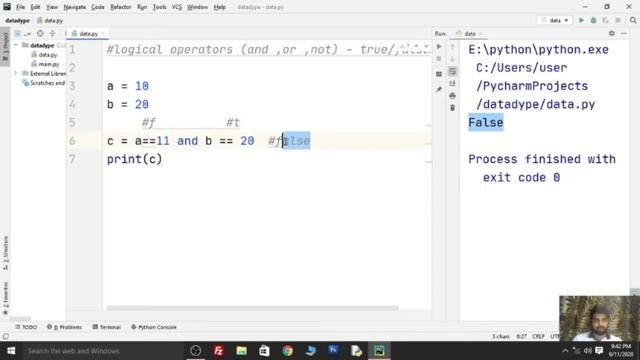Screen dimensions: 640x360
Task: Click the Stop icon in the top toolbar
Action: (618, 20)
